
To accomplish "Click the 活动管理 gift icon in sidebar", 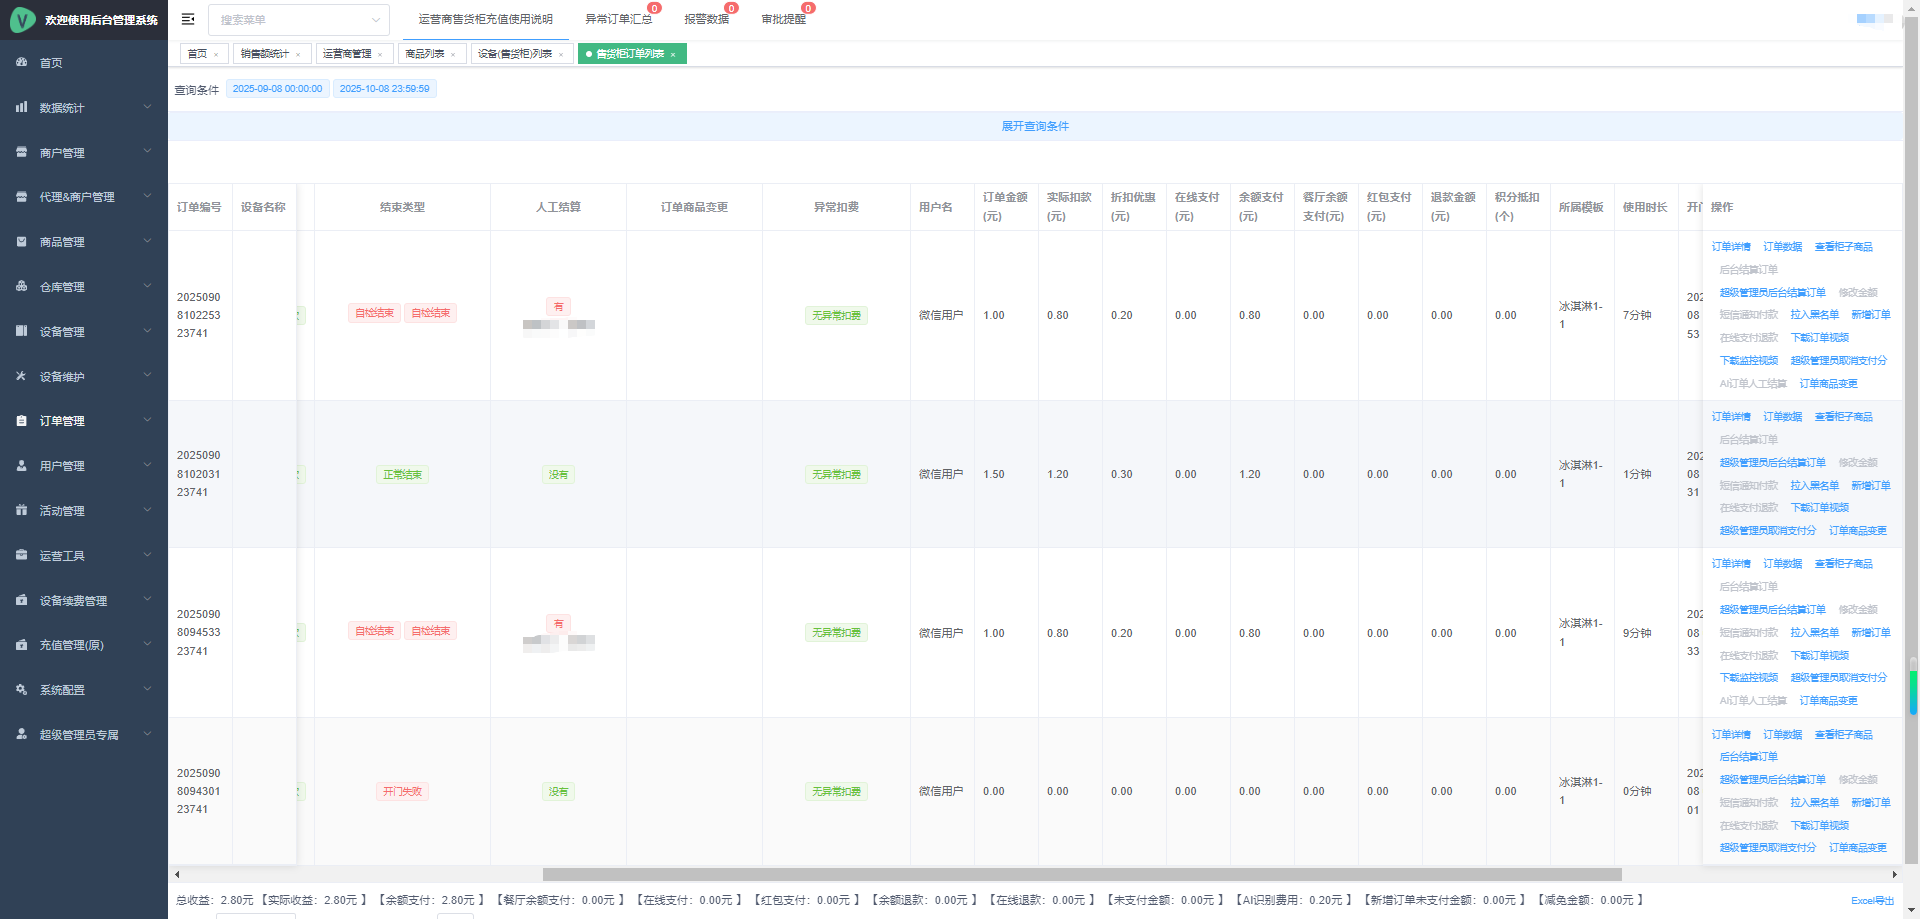I will [x=22, y=510].
